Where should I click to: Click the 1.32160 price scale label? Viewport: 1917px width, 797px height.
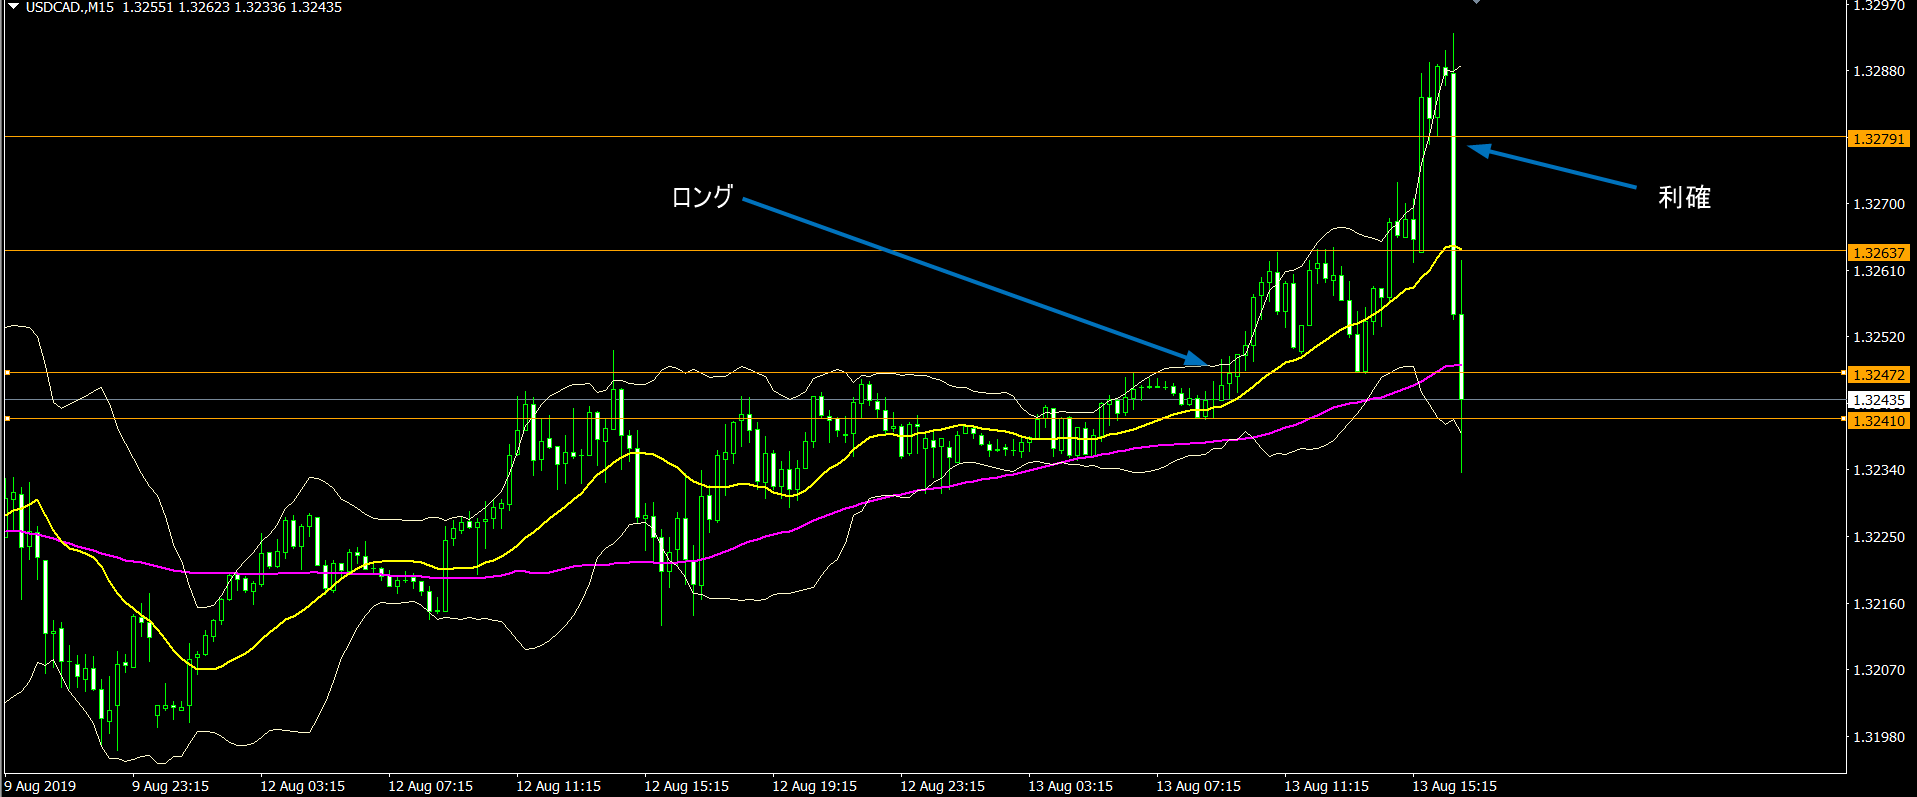point(1879,604)
